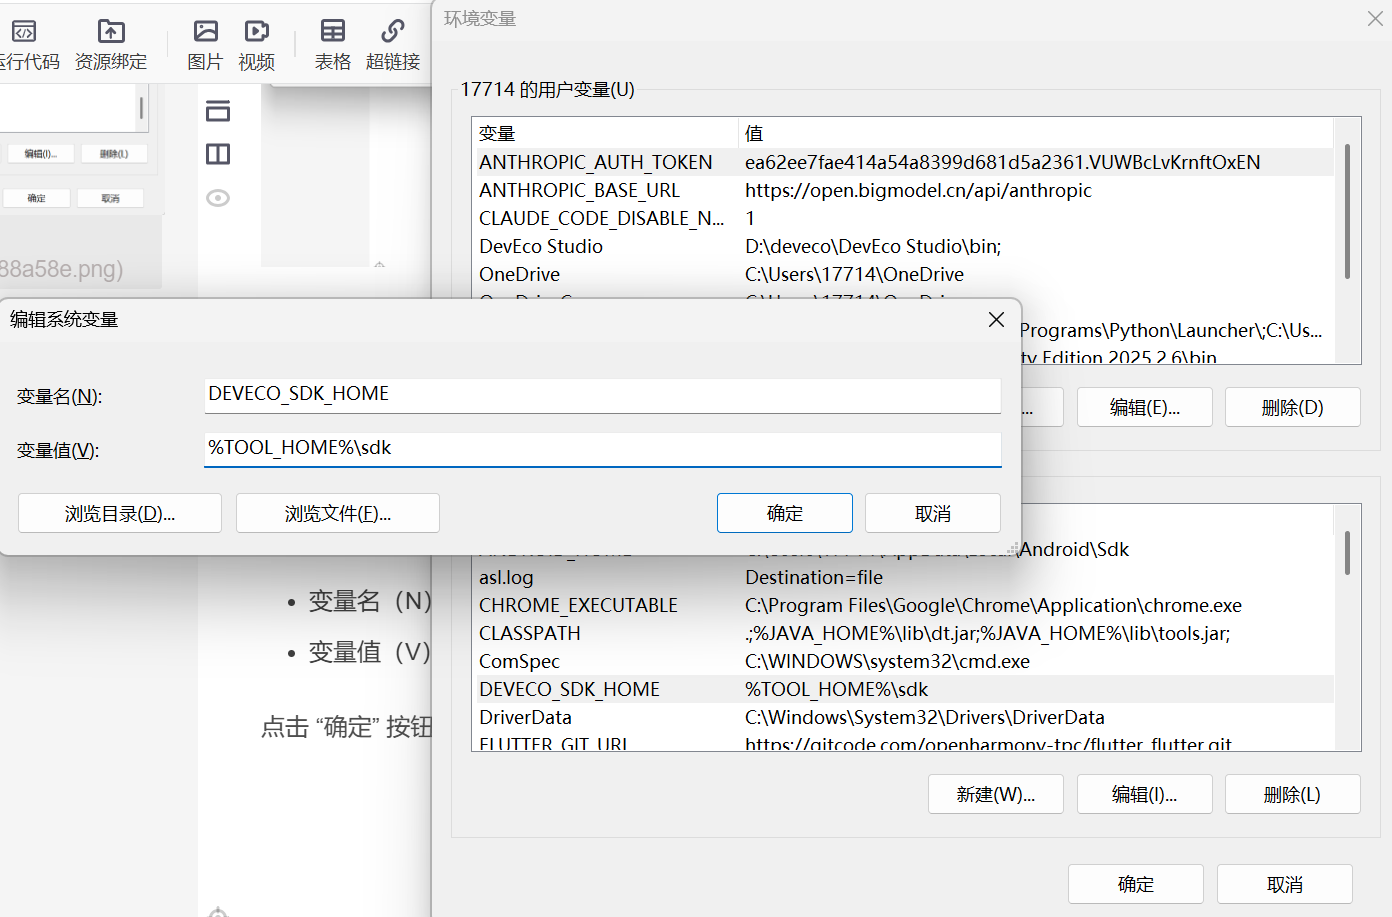The height and width of the screenshot is (917, 1392).
Task: Click the 变量名 input field with DEVECO_SDK_HOME
Action: click(602, 395)
